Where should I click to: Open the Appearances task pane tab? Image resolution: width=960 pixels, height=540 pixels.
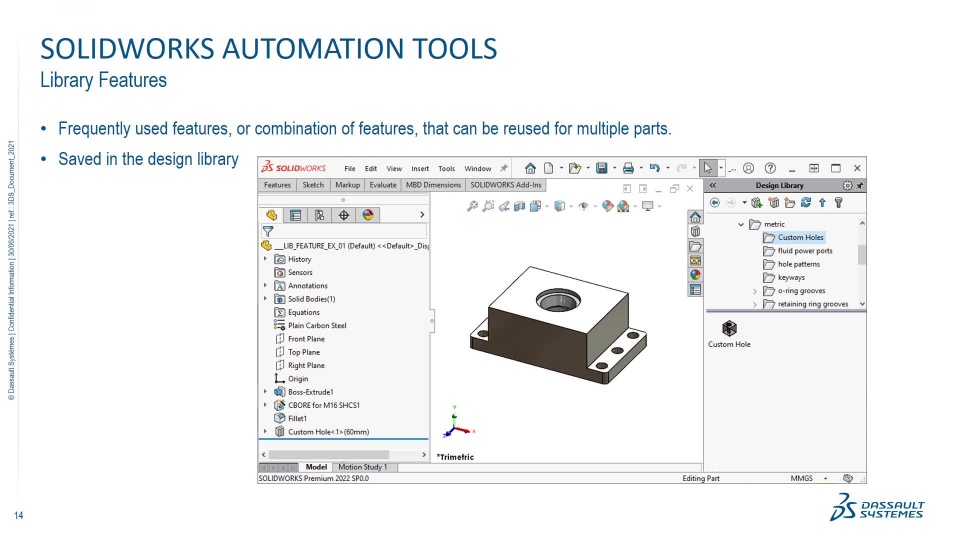click(695, 275)
